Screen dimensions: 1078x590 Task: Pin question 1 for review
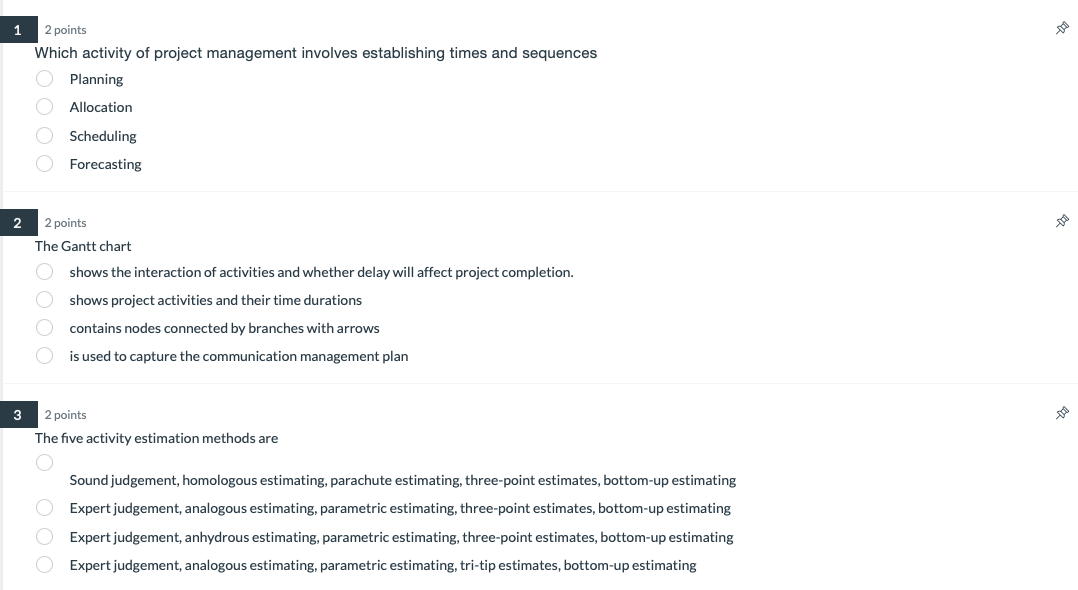coord(1062,28)
